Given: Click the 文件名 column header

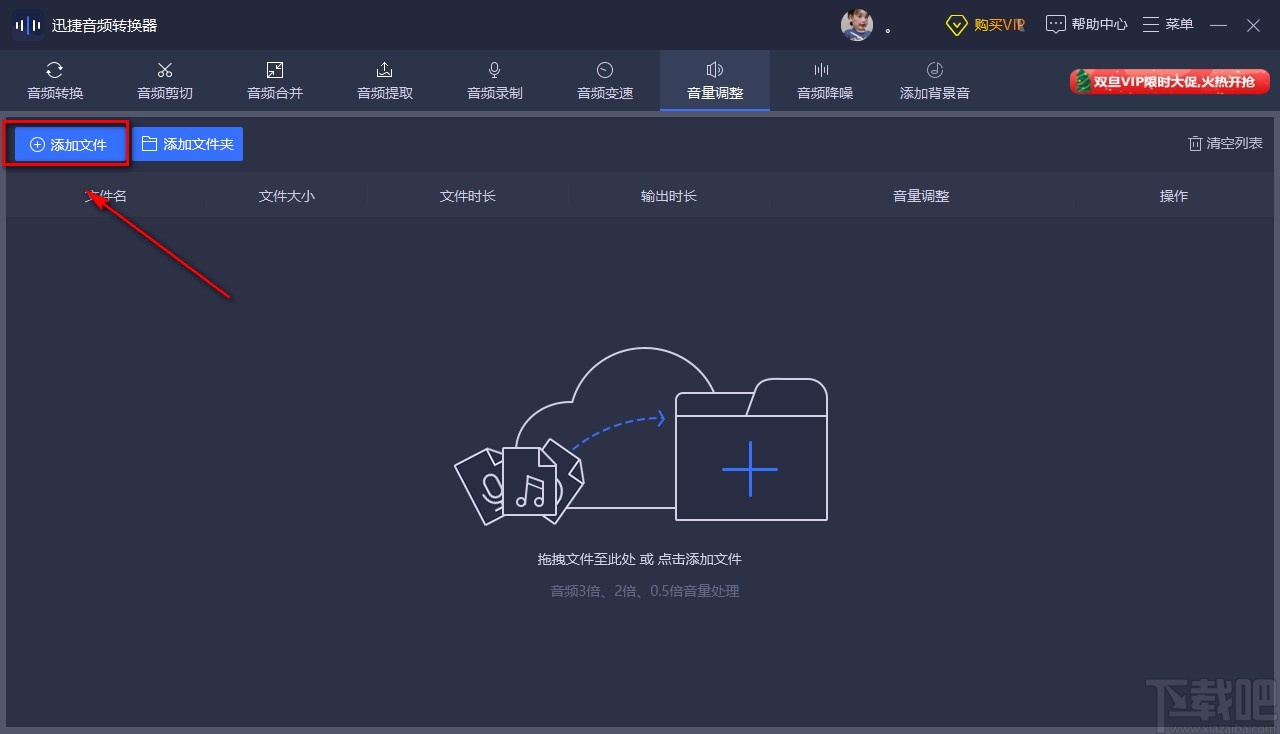Looking at the screenshot, I should tap(107, 196).
